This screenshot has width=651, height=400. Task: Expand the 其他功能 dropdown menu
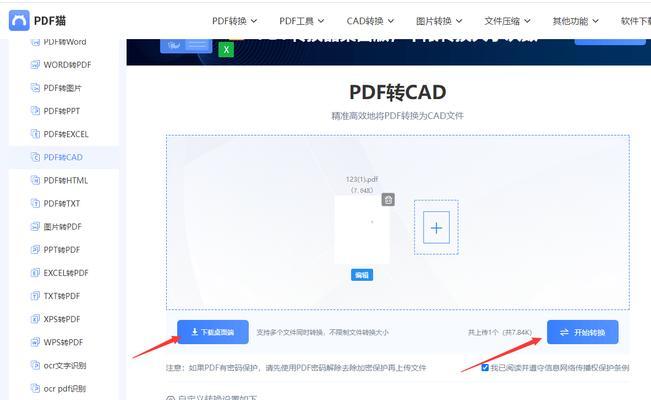click(x=575, y=21)
